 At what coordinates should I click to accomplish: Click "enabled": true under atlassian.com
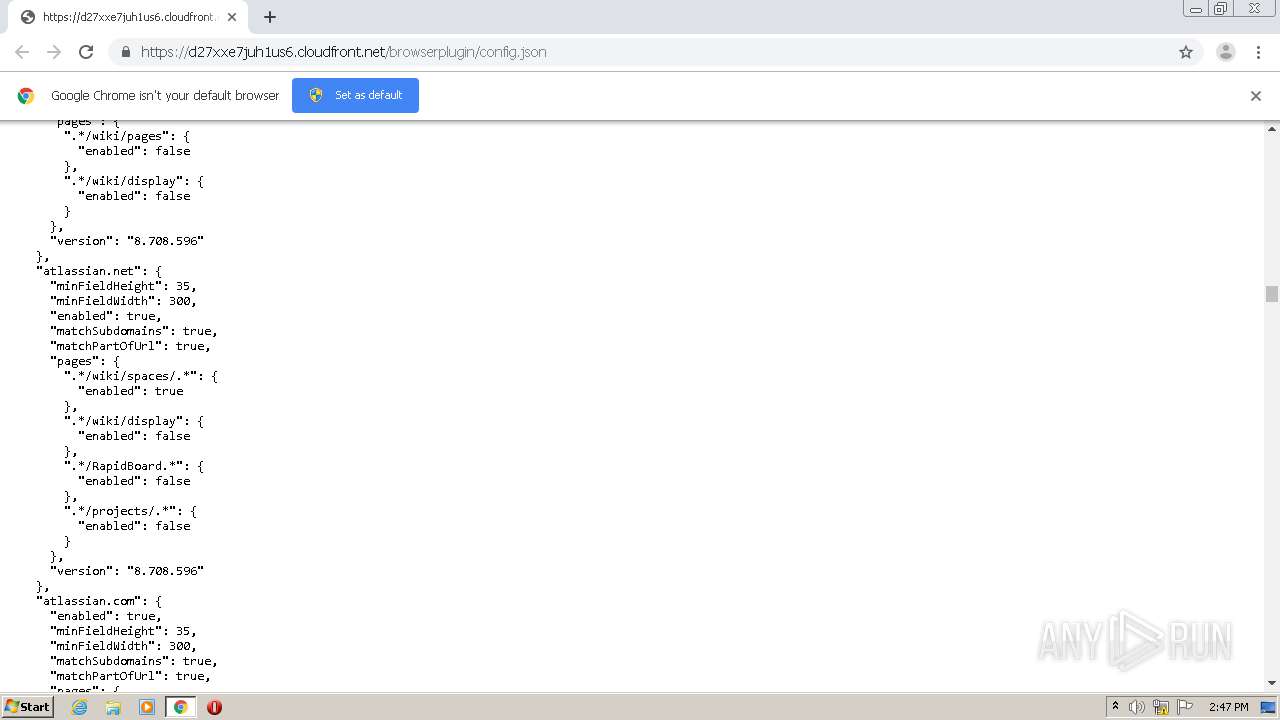click(106, 616)
